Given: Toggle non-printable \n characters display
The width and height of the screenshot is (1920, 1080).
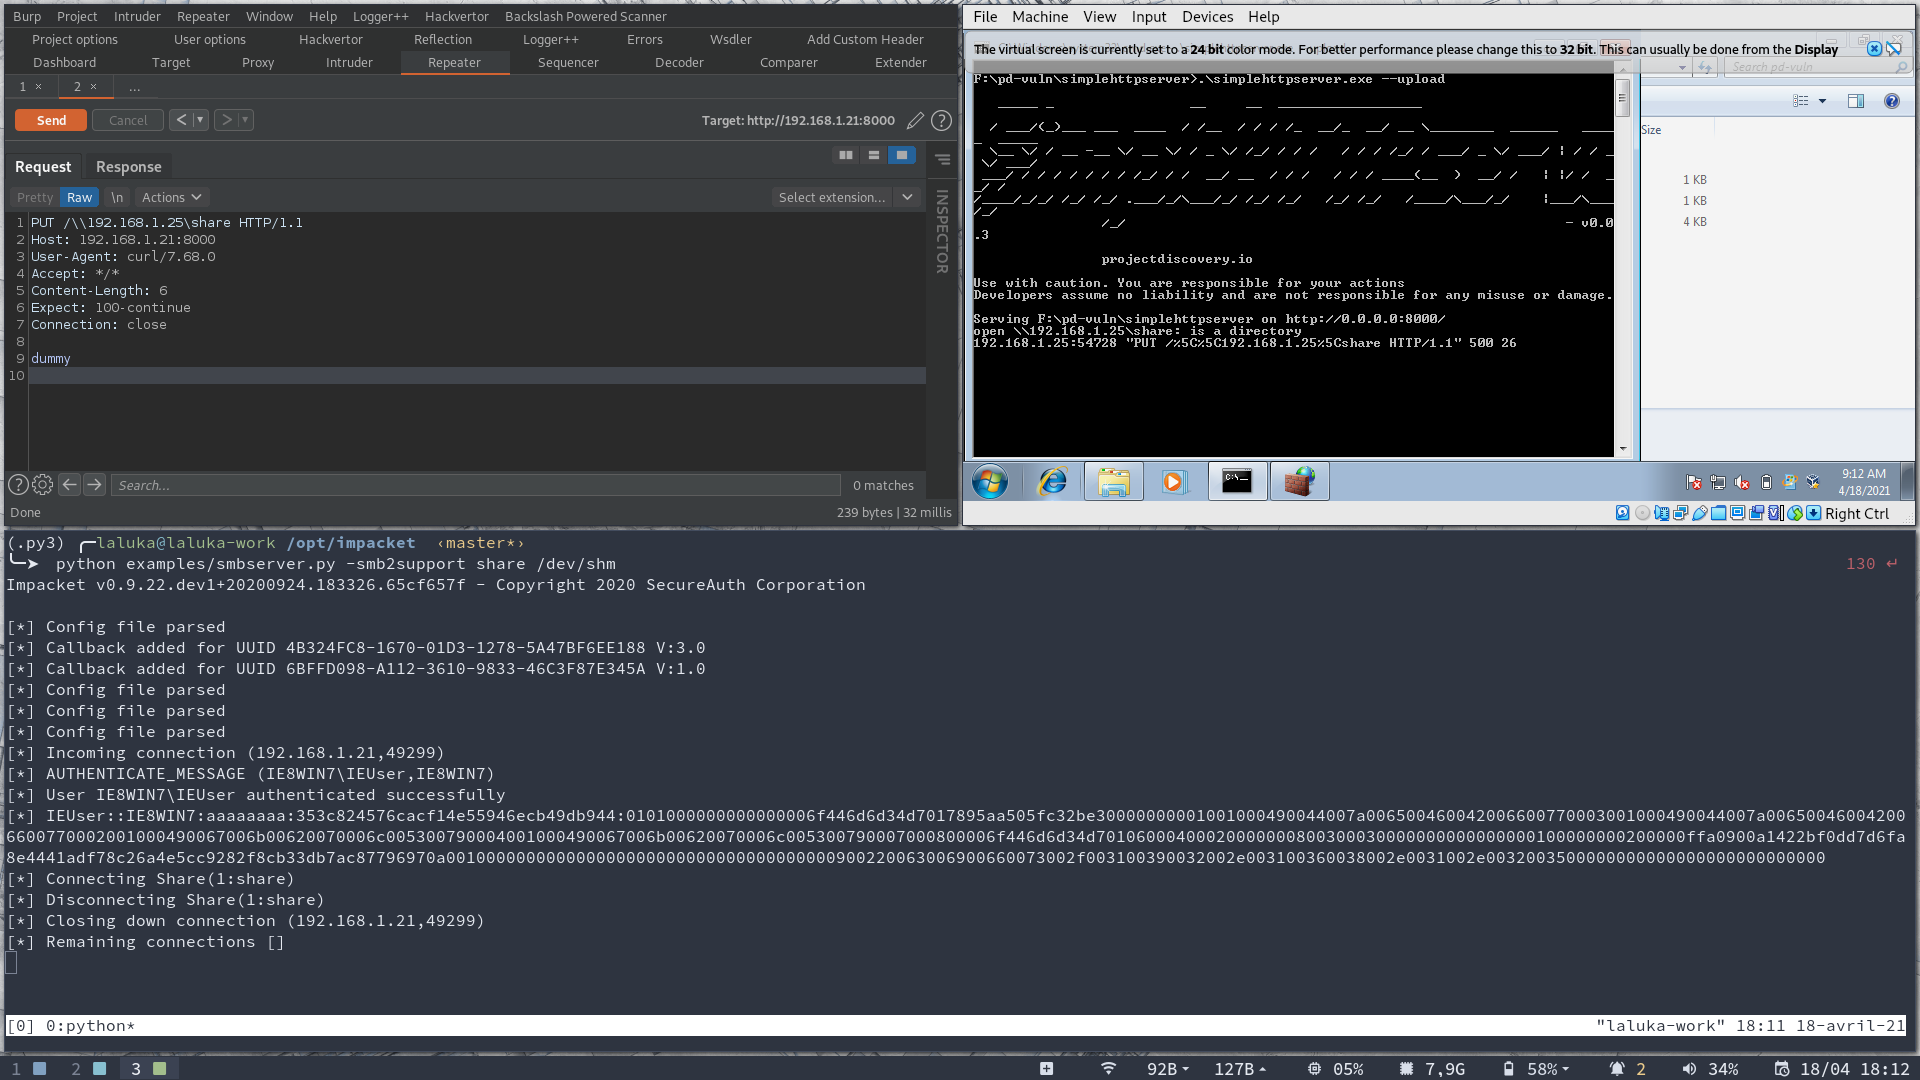Looking at the screenshot, I should click(117, 198).
